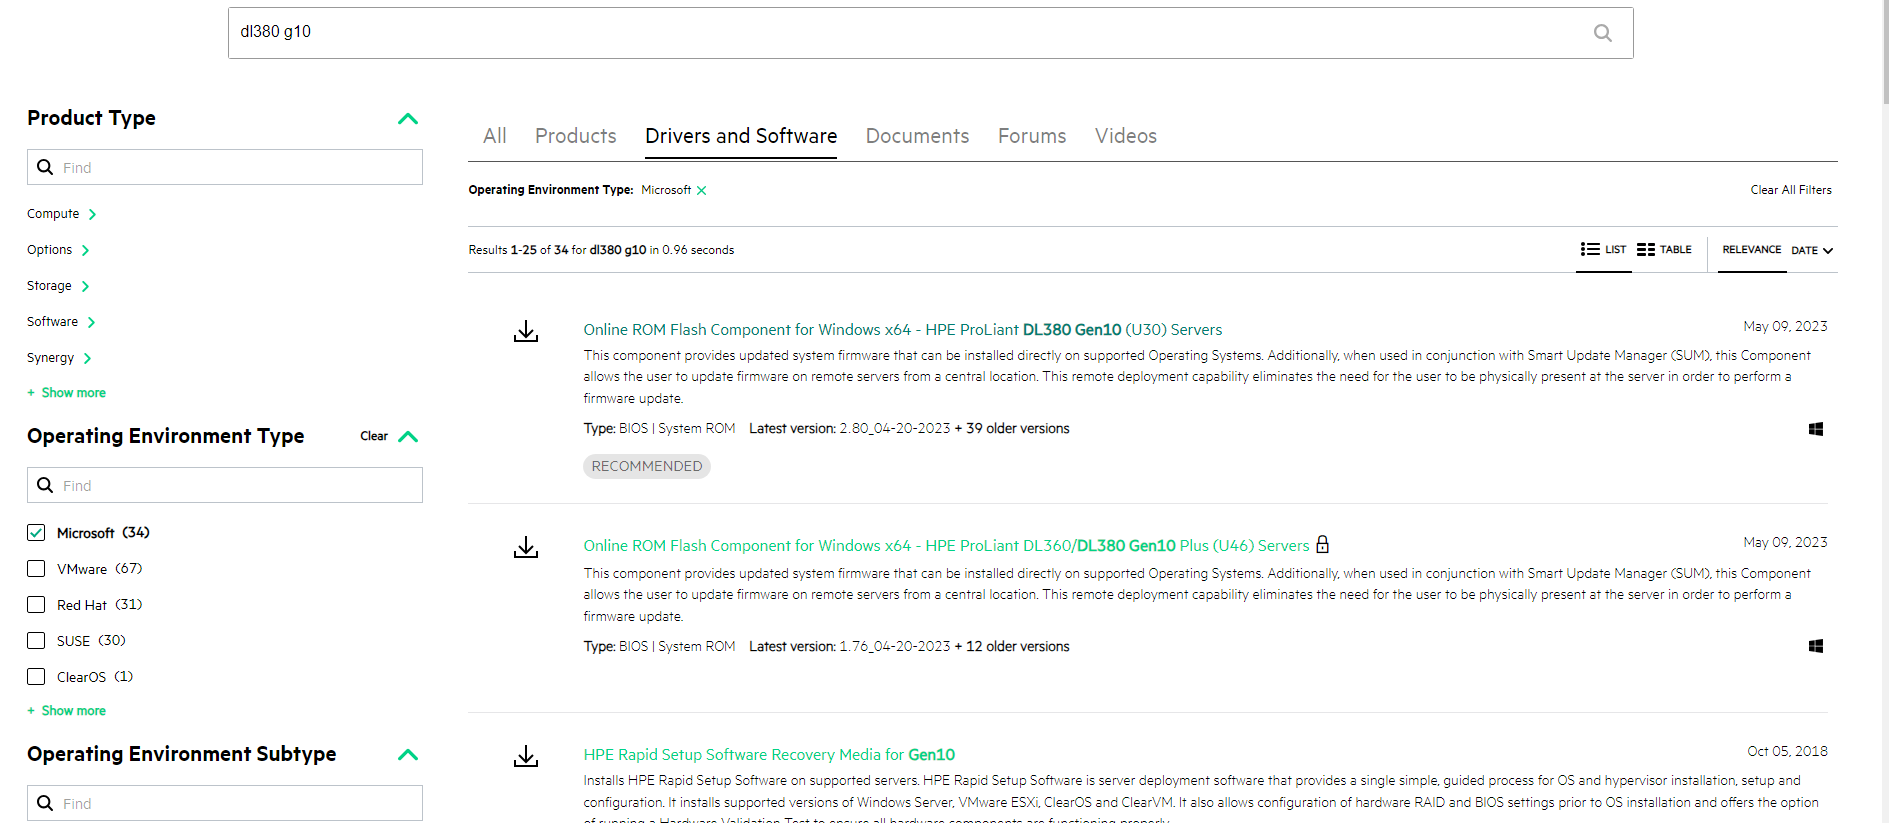Show more product types
Viewport: 1889px width, 823px height.
click(67, 393)
